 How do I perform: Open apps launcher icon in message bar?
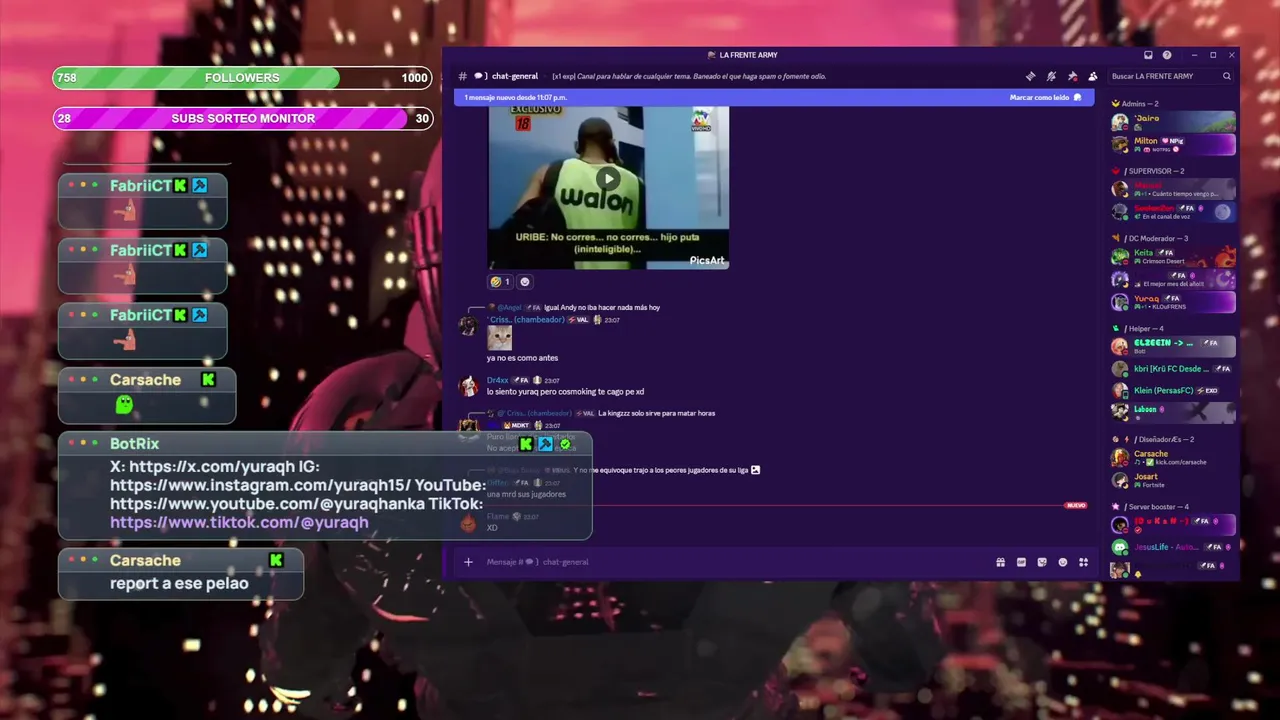point(1083,562)
